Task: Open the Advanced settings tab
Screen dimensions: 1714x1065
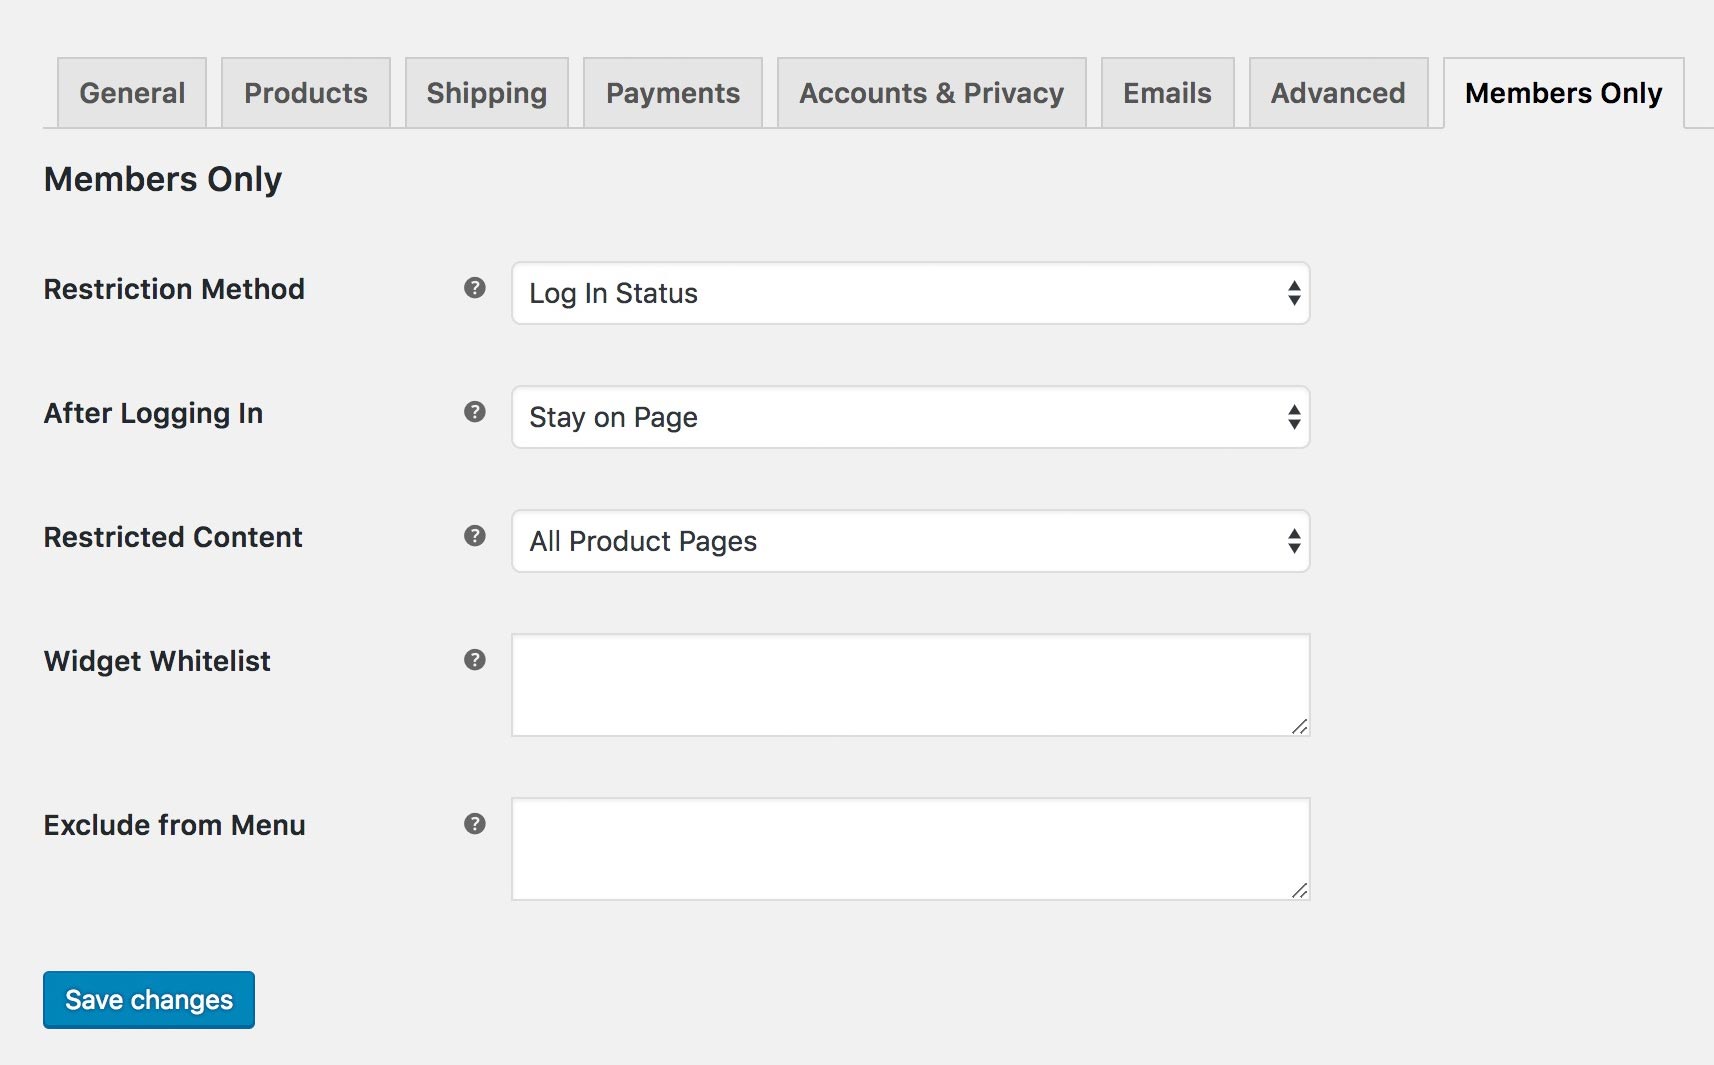Action: 1338,93
